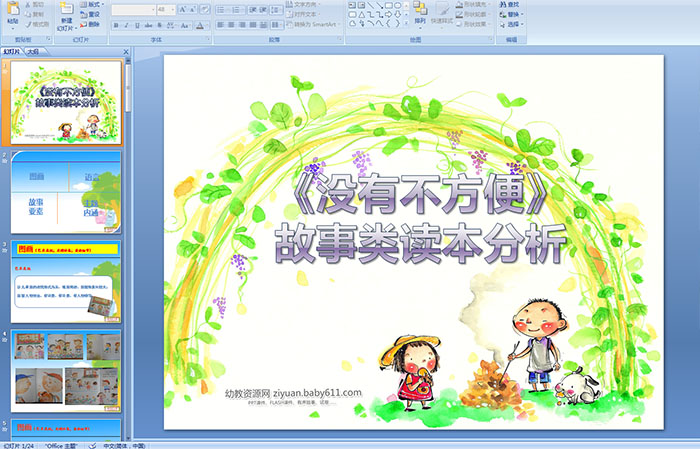Click Distributed alignment icon
Image resolution: width=700 pixels, height=449 pixels.
(x=263, y=25)
